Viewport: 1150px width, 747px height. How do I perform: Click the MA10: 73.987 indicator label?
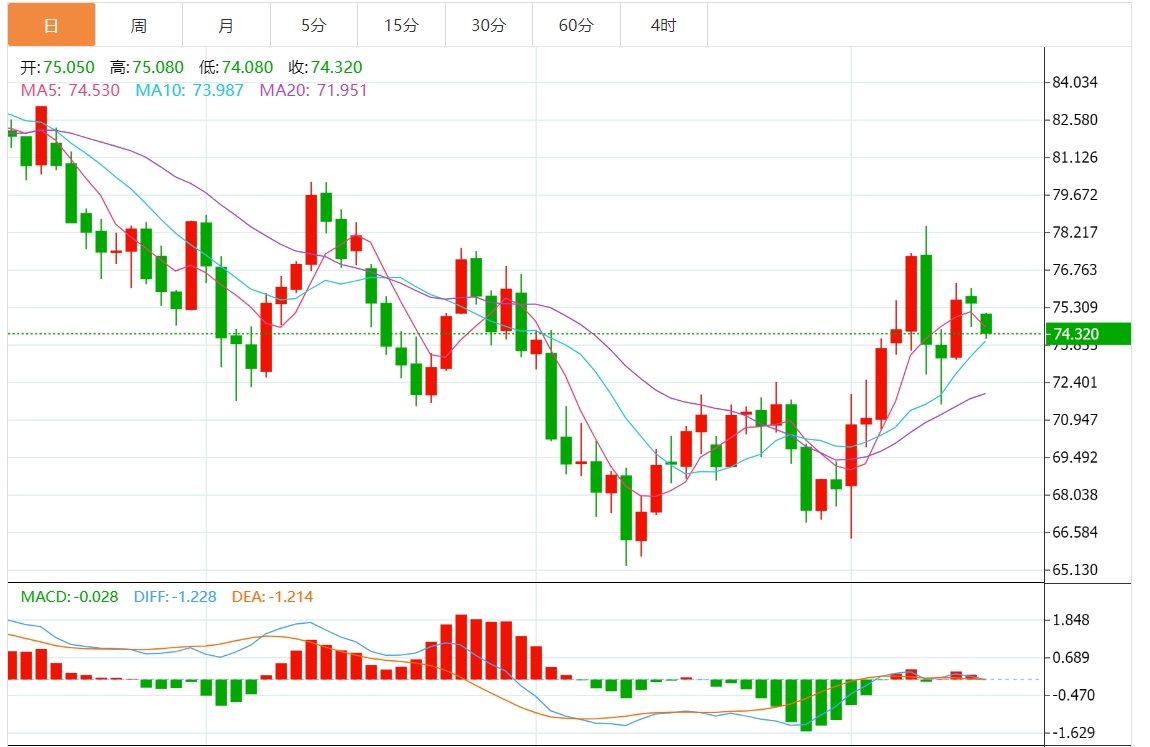coord(189,90)
